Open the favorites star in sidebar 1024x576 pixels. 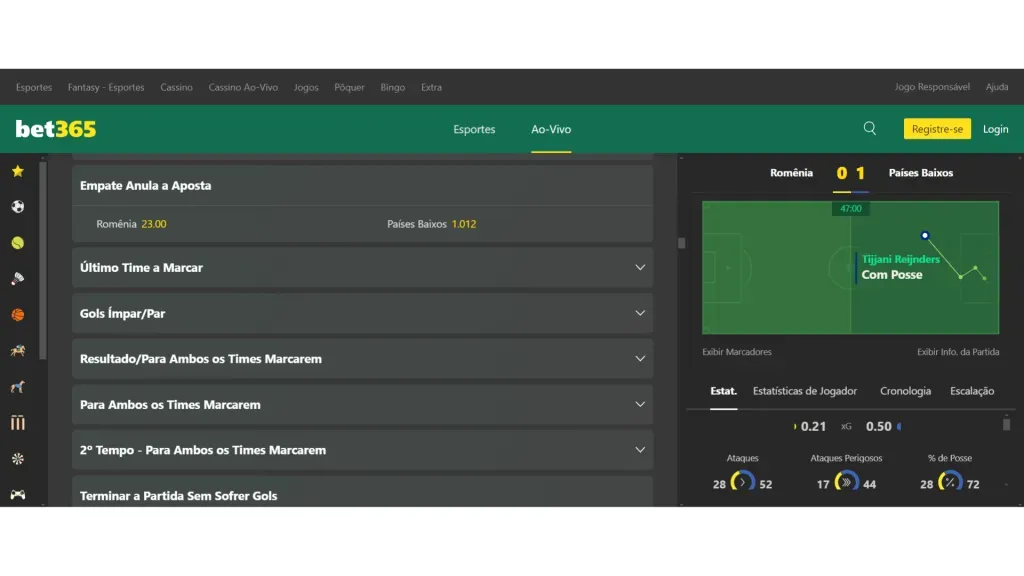(17, 171)
